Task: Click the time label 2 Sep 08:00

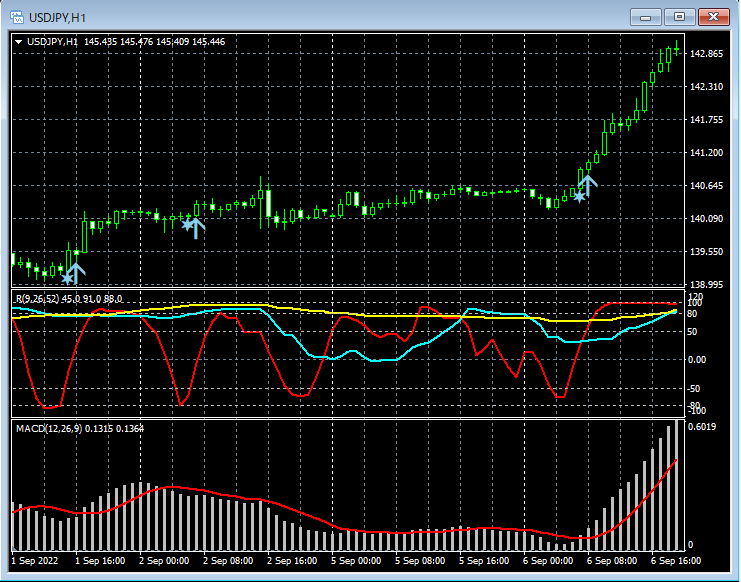Action: [228, 561]
